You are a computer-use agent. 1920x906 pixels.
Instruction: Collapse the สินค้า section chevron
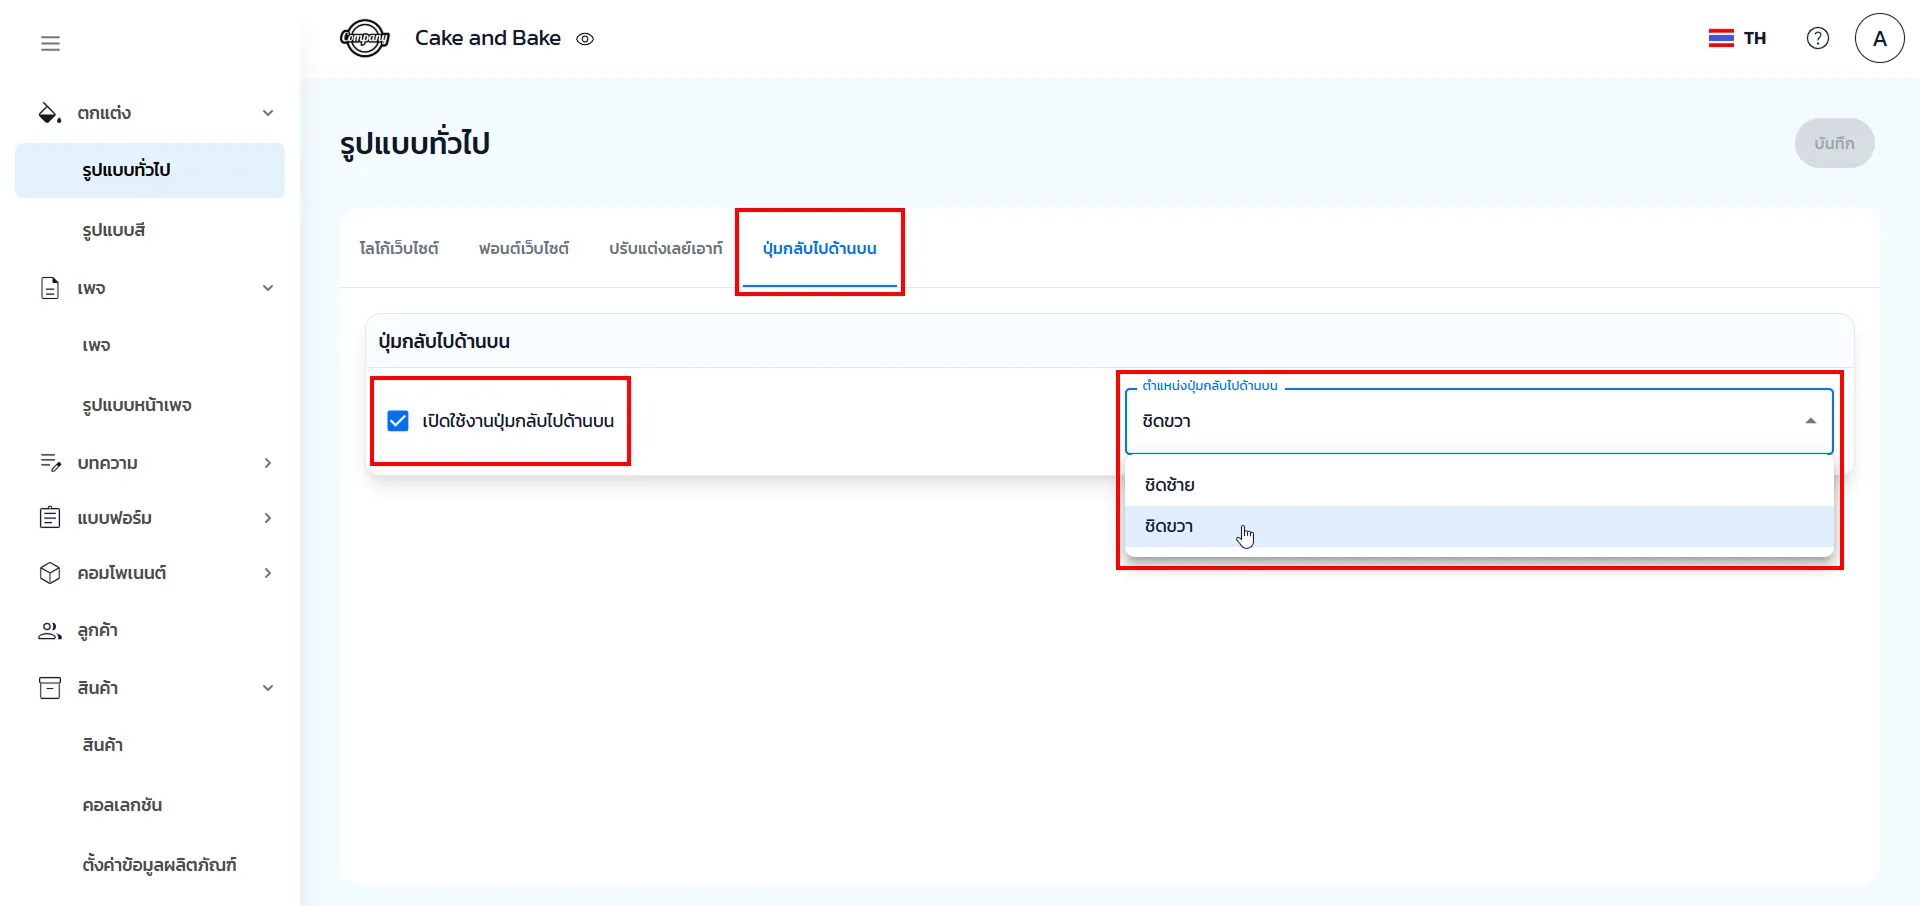(x=267, y=688)
